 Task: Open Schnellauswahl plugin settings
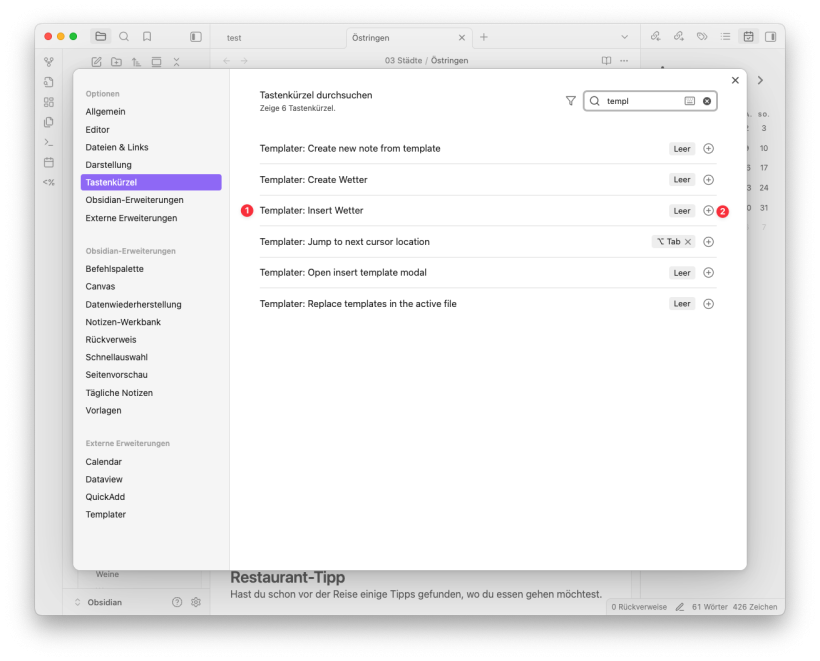tap(151, 357)
